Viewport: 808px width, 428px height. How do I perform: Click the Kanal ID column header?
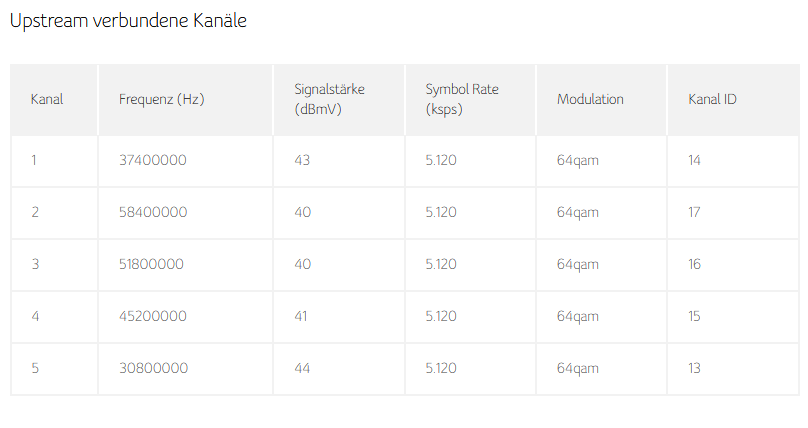(712, 99)
